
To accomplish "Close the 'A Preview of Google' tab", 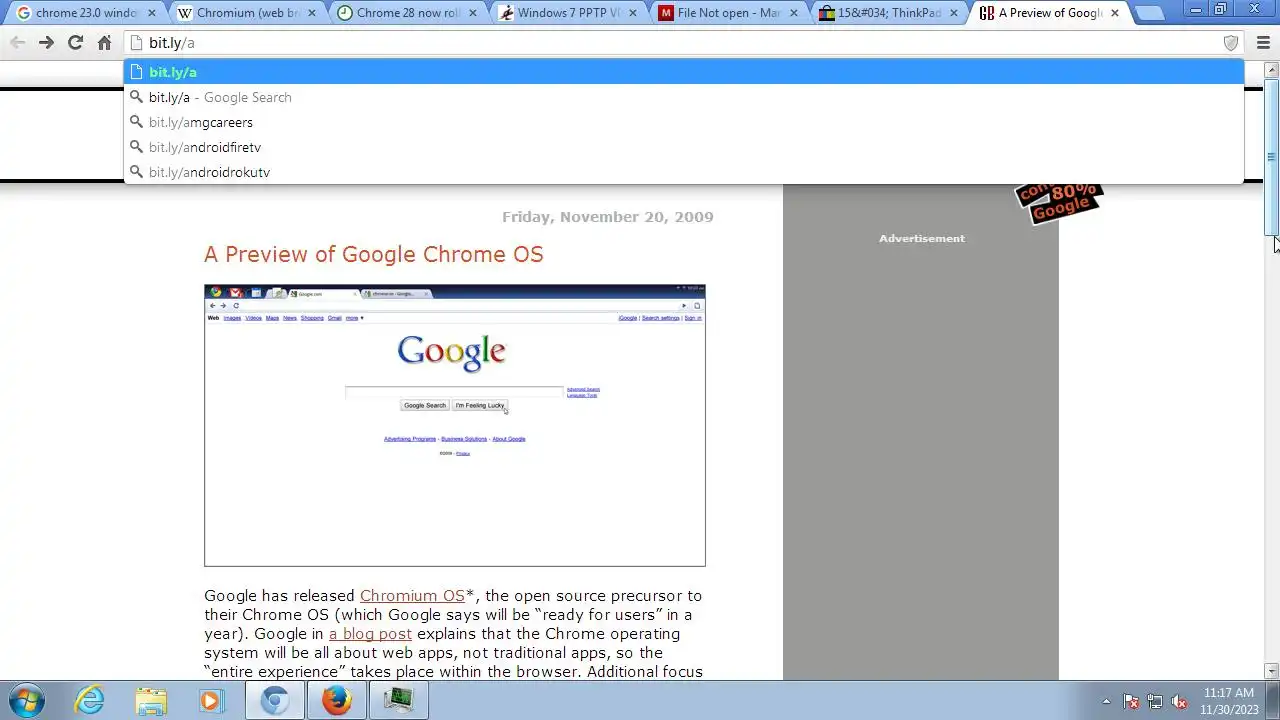I will point(1115,13).
